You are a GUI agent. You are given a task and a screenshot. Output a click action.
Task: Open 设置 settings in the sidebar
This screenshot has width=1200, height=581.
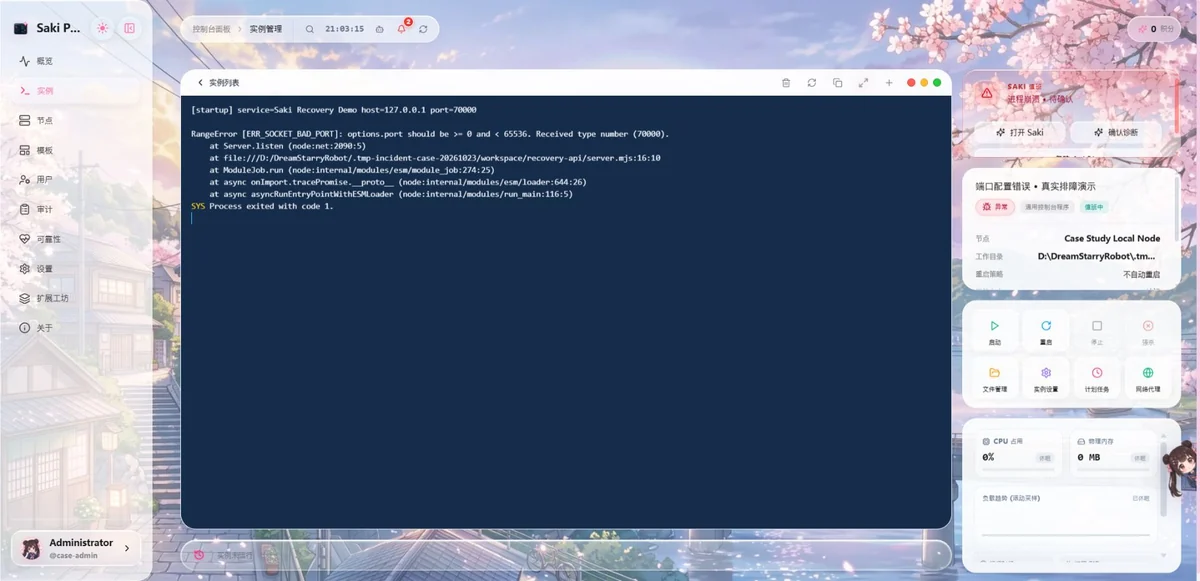[76, 269]
